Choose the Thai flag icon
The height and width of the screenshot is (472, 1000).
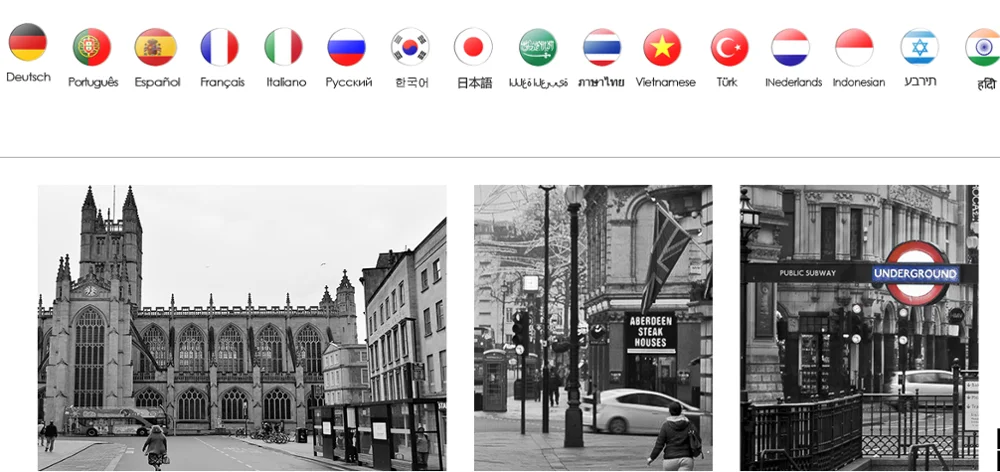tap(602, 47)
